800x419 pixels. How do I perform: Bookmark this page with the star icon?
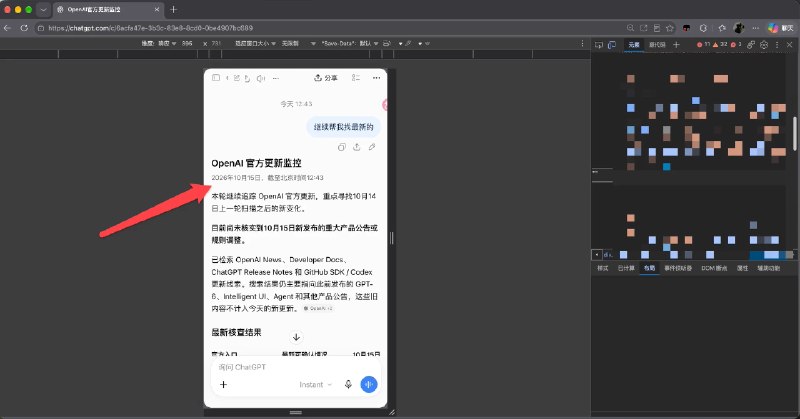670,28
